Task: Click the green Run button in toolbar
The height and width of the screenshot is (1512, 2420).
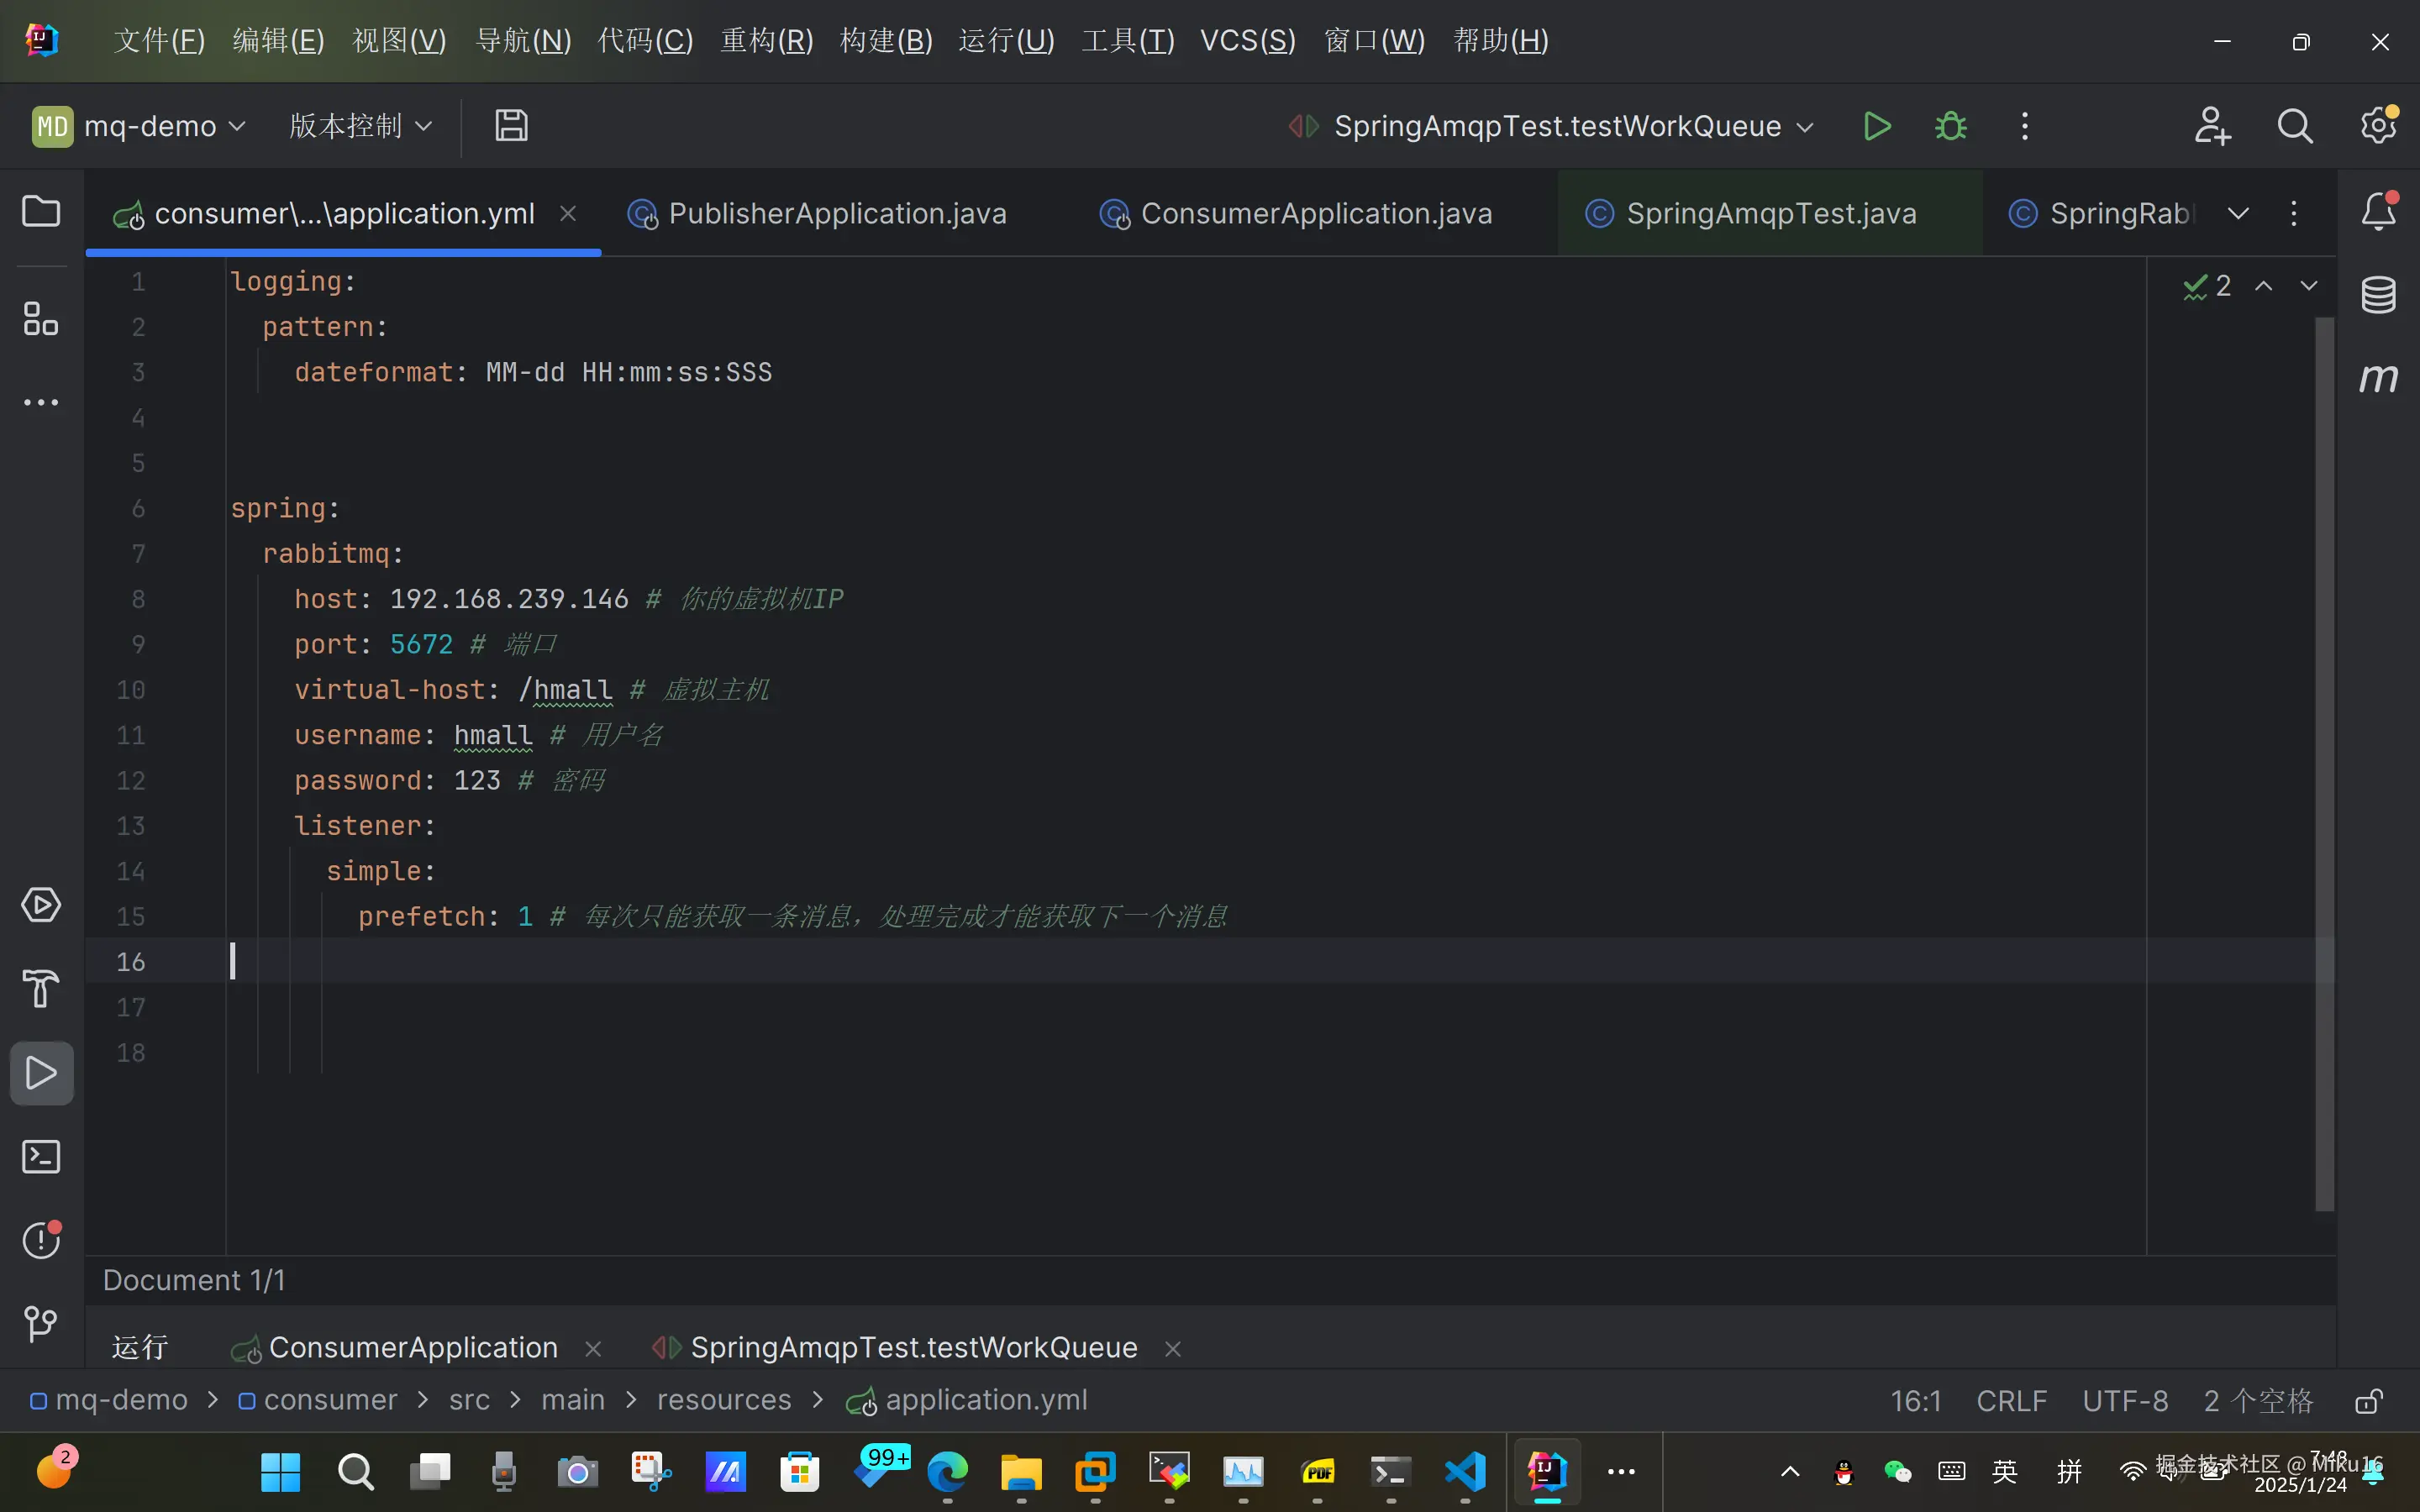Action: pyautogui.click(x=1877, y=126)
